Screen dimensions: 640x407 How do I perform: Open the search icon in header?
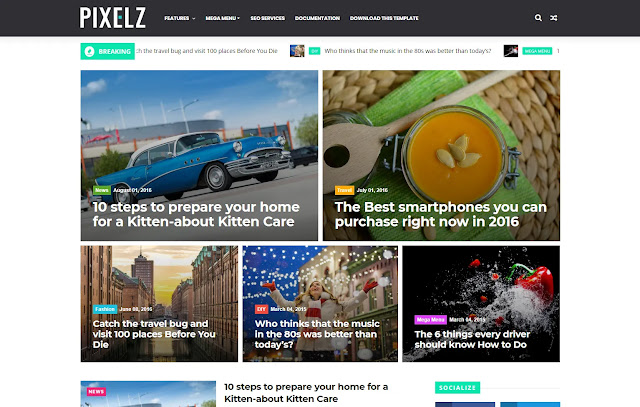(538, 18)
